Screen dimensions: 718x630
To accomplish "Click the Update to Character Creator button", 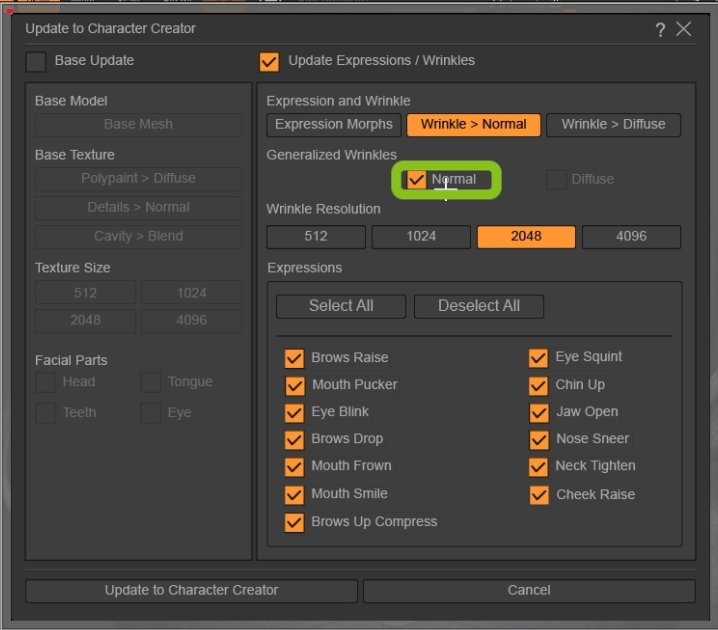I will [x=191, y=591].
